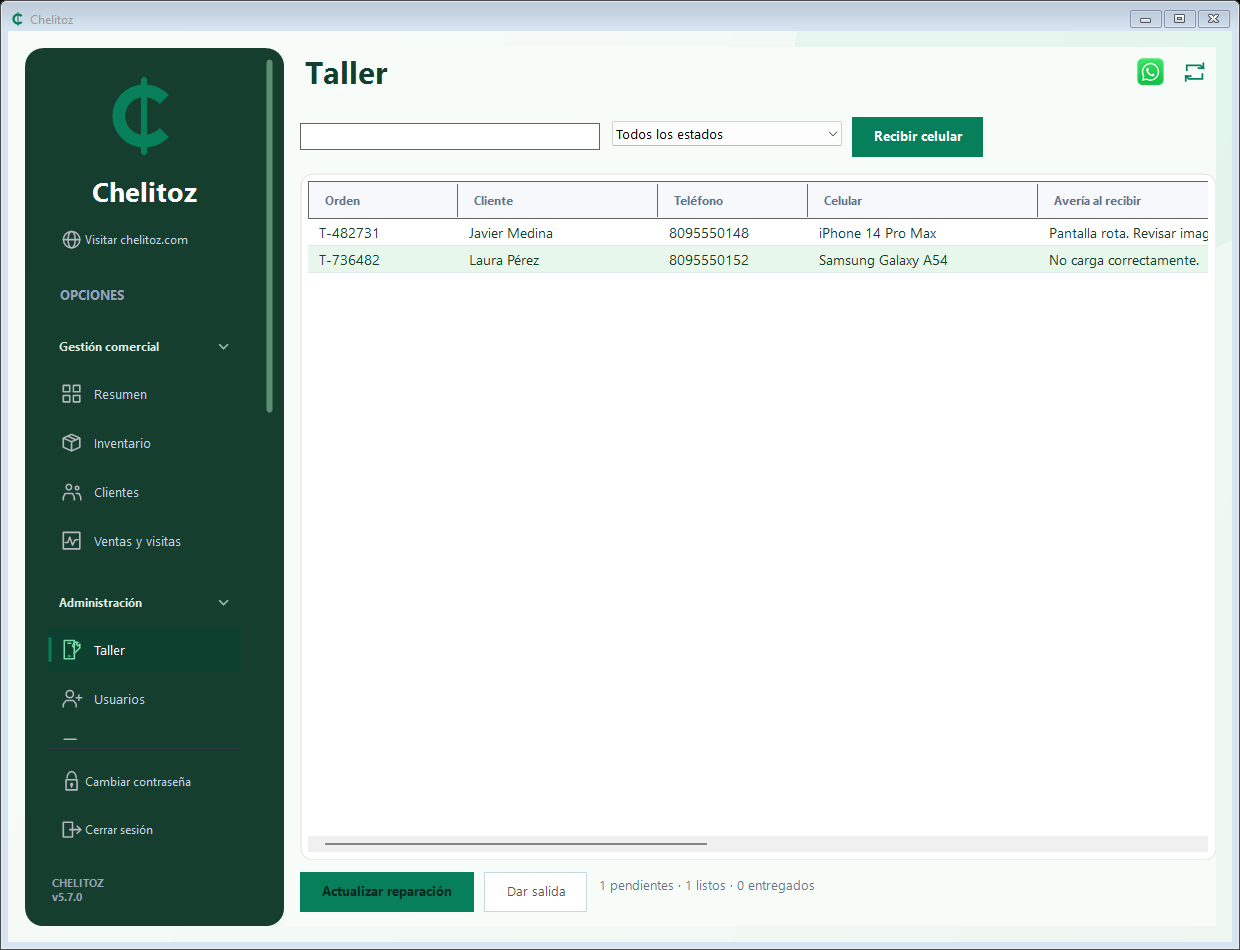Click the Avería al recibir column header
This screenshot has height=950, width=1240.
coord(1123,201)
